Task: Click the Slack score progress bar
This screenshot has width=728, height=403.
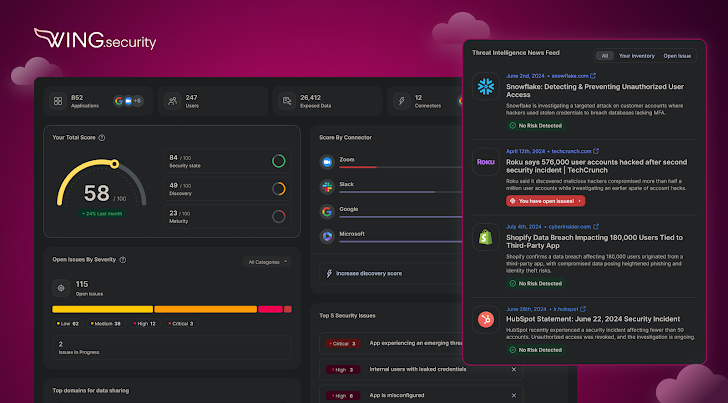Action: 400,192
